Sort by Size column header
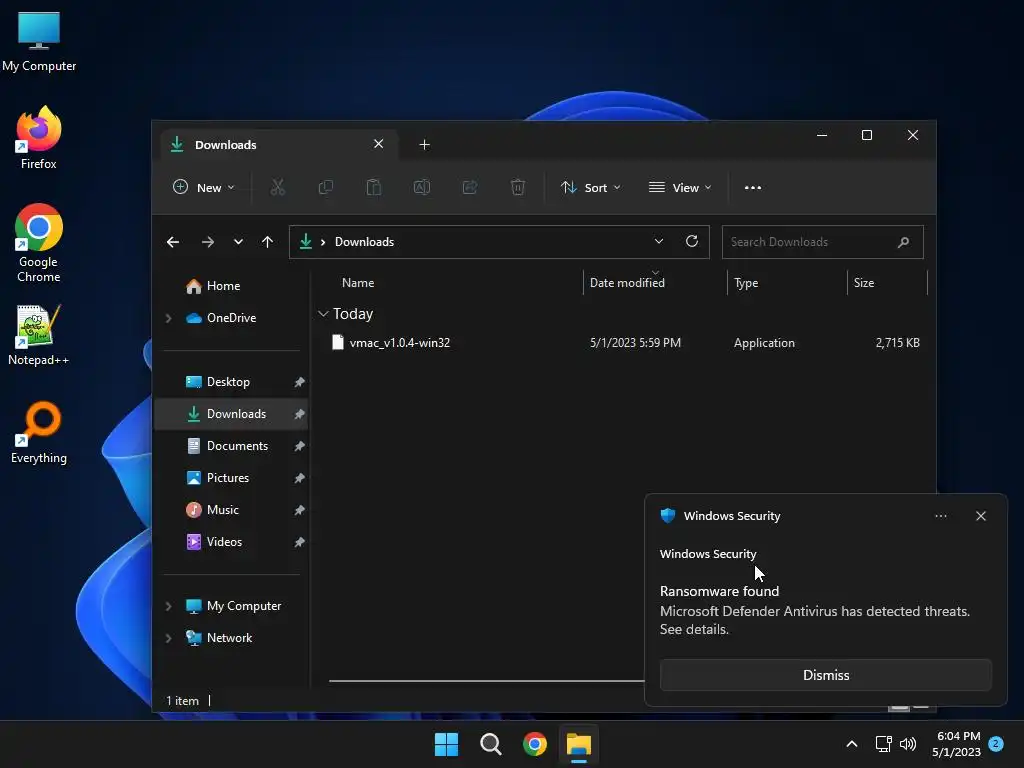Image resolution: width=1024 pixels, height=768 pixels. [863, 283]
